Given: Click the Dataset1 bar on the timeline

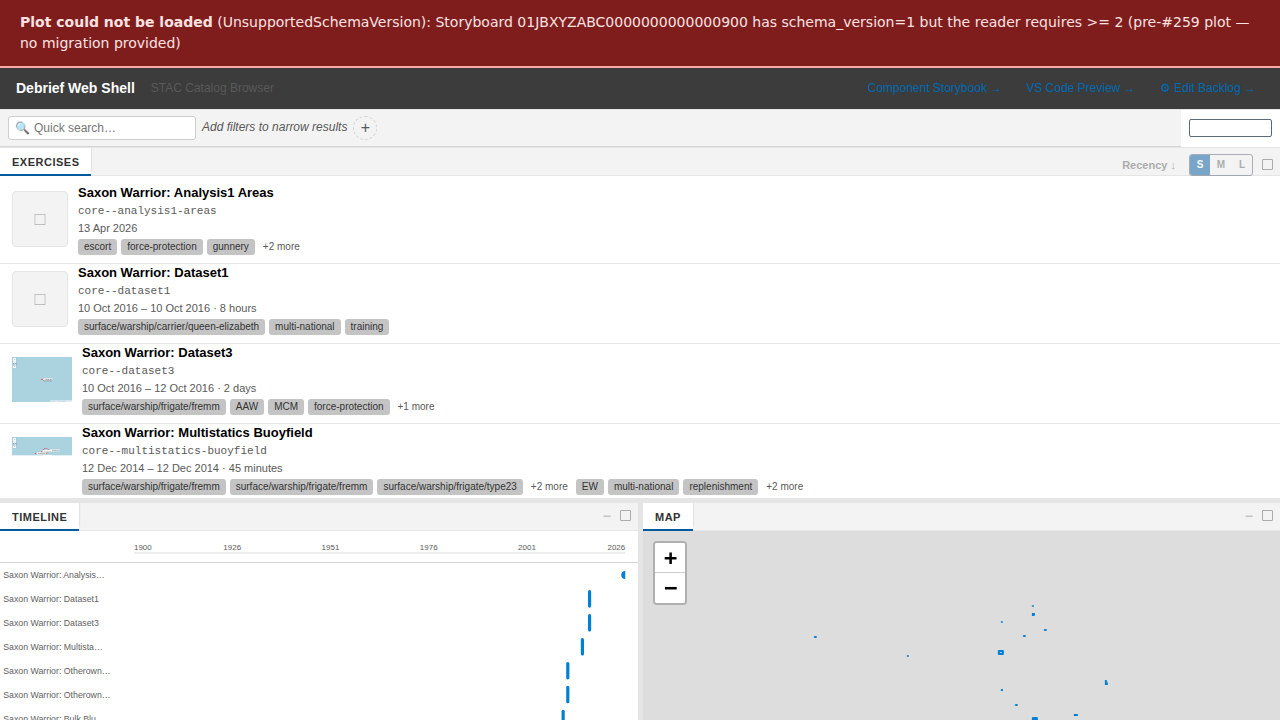Looking at the screenshot, I should [590, 599].
